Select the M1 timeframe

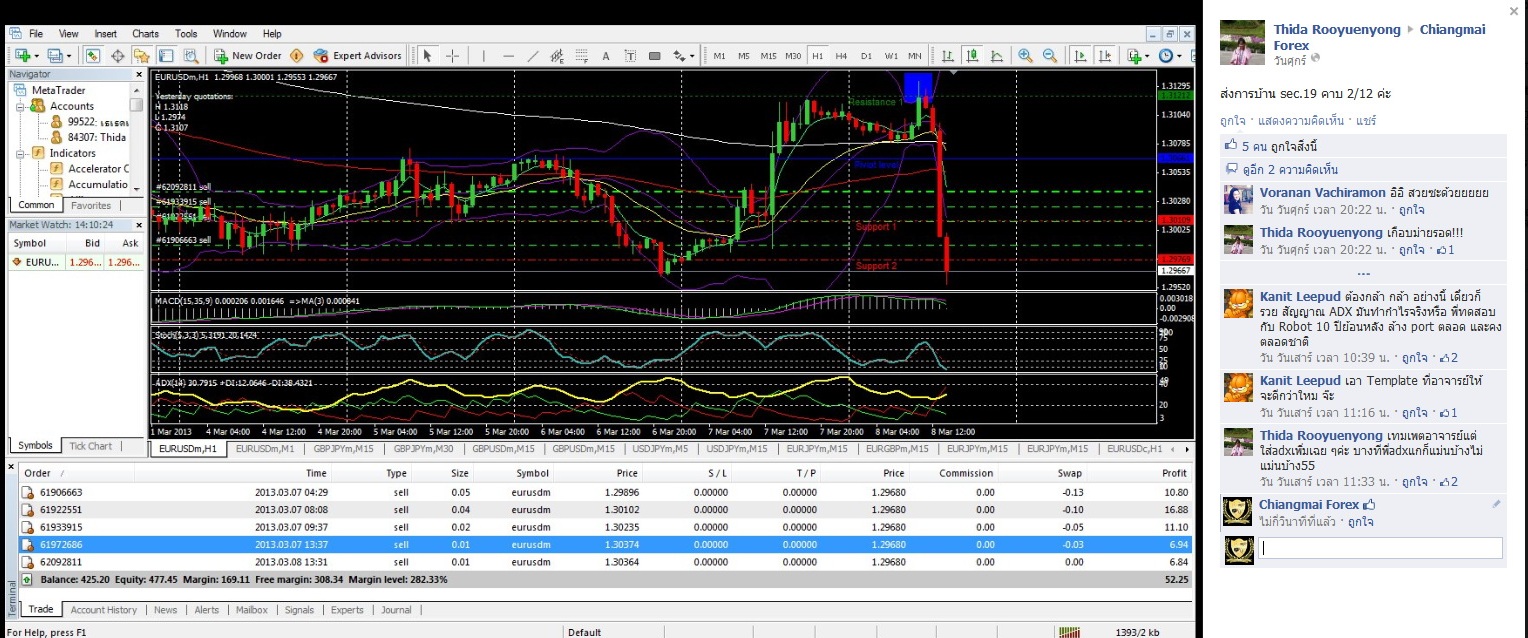tap(719, 56)
